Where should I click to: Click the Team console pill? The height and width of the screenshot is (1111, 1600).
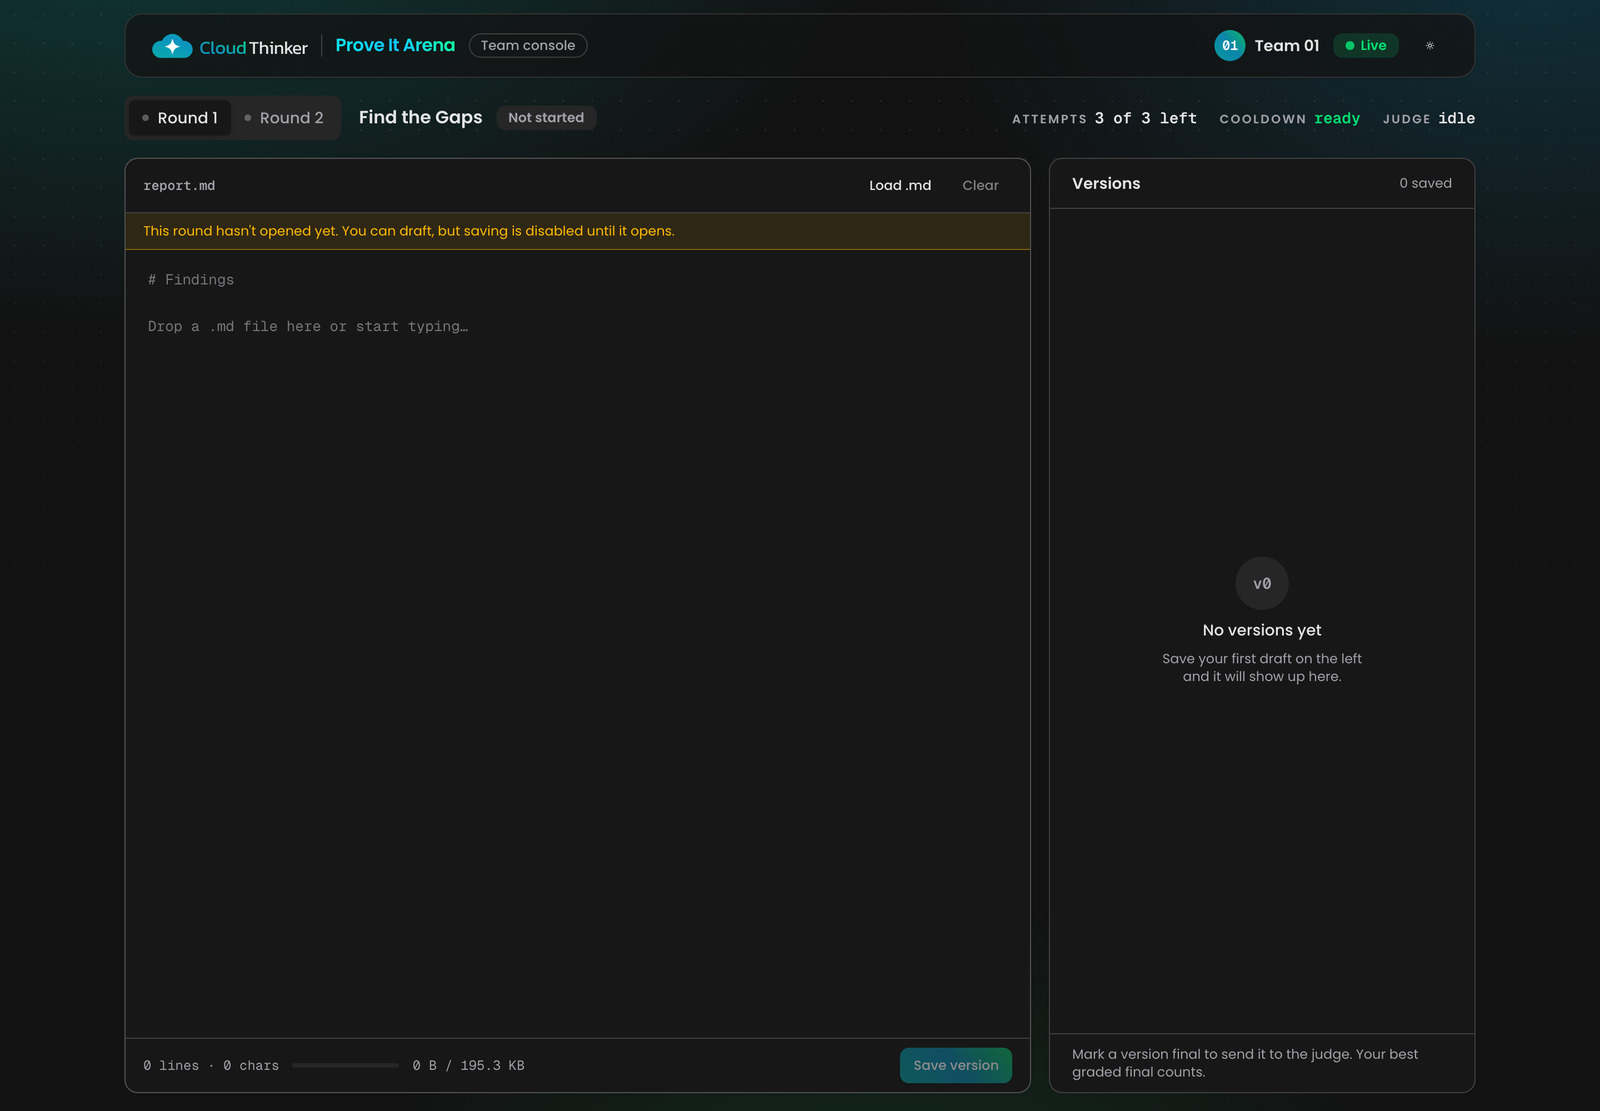528,46
